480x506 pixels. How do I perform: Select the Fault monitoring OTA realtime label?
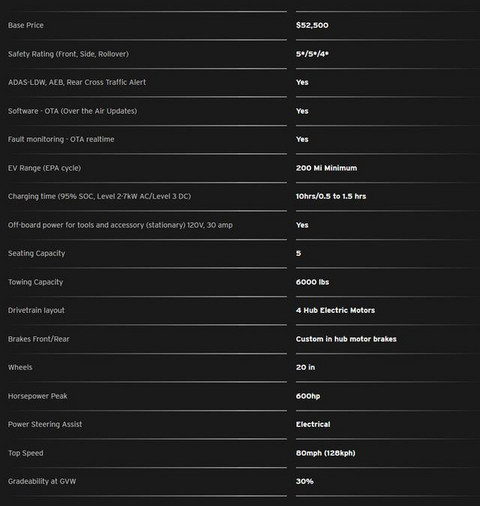61,139
